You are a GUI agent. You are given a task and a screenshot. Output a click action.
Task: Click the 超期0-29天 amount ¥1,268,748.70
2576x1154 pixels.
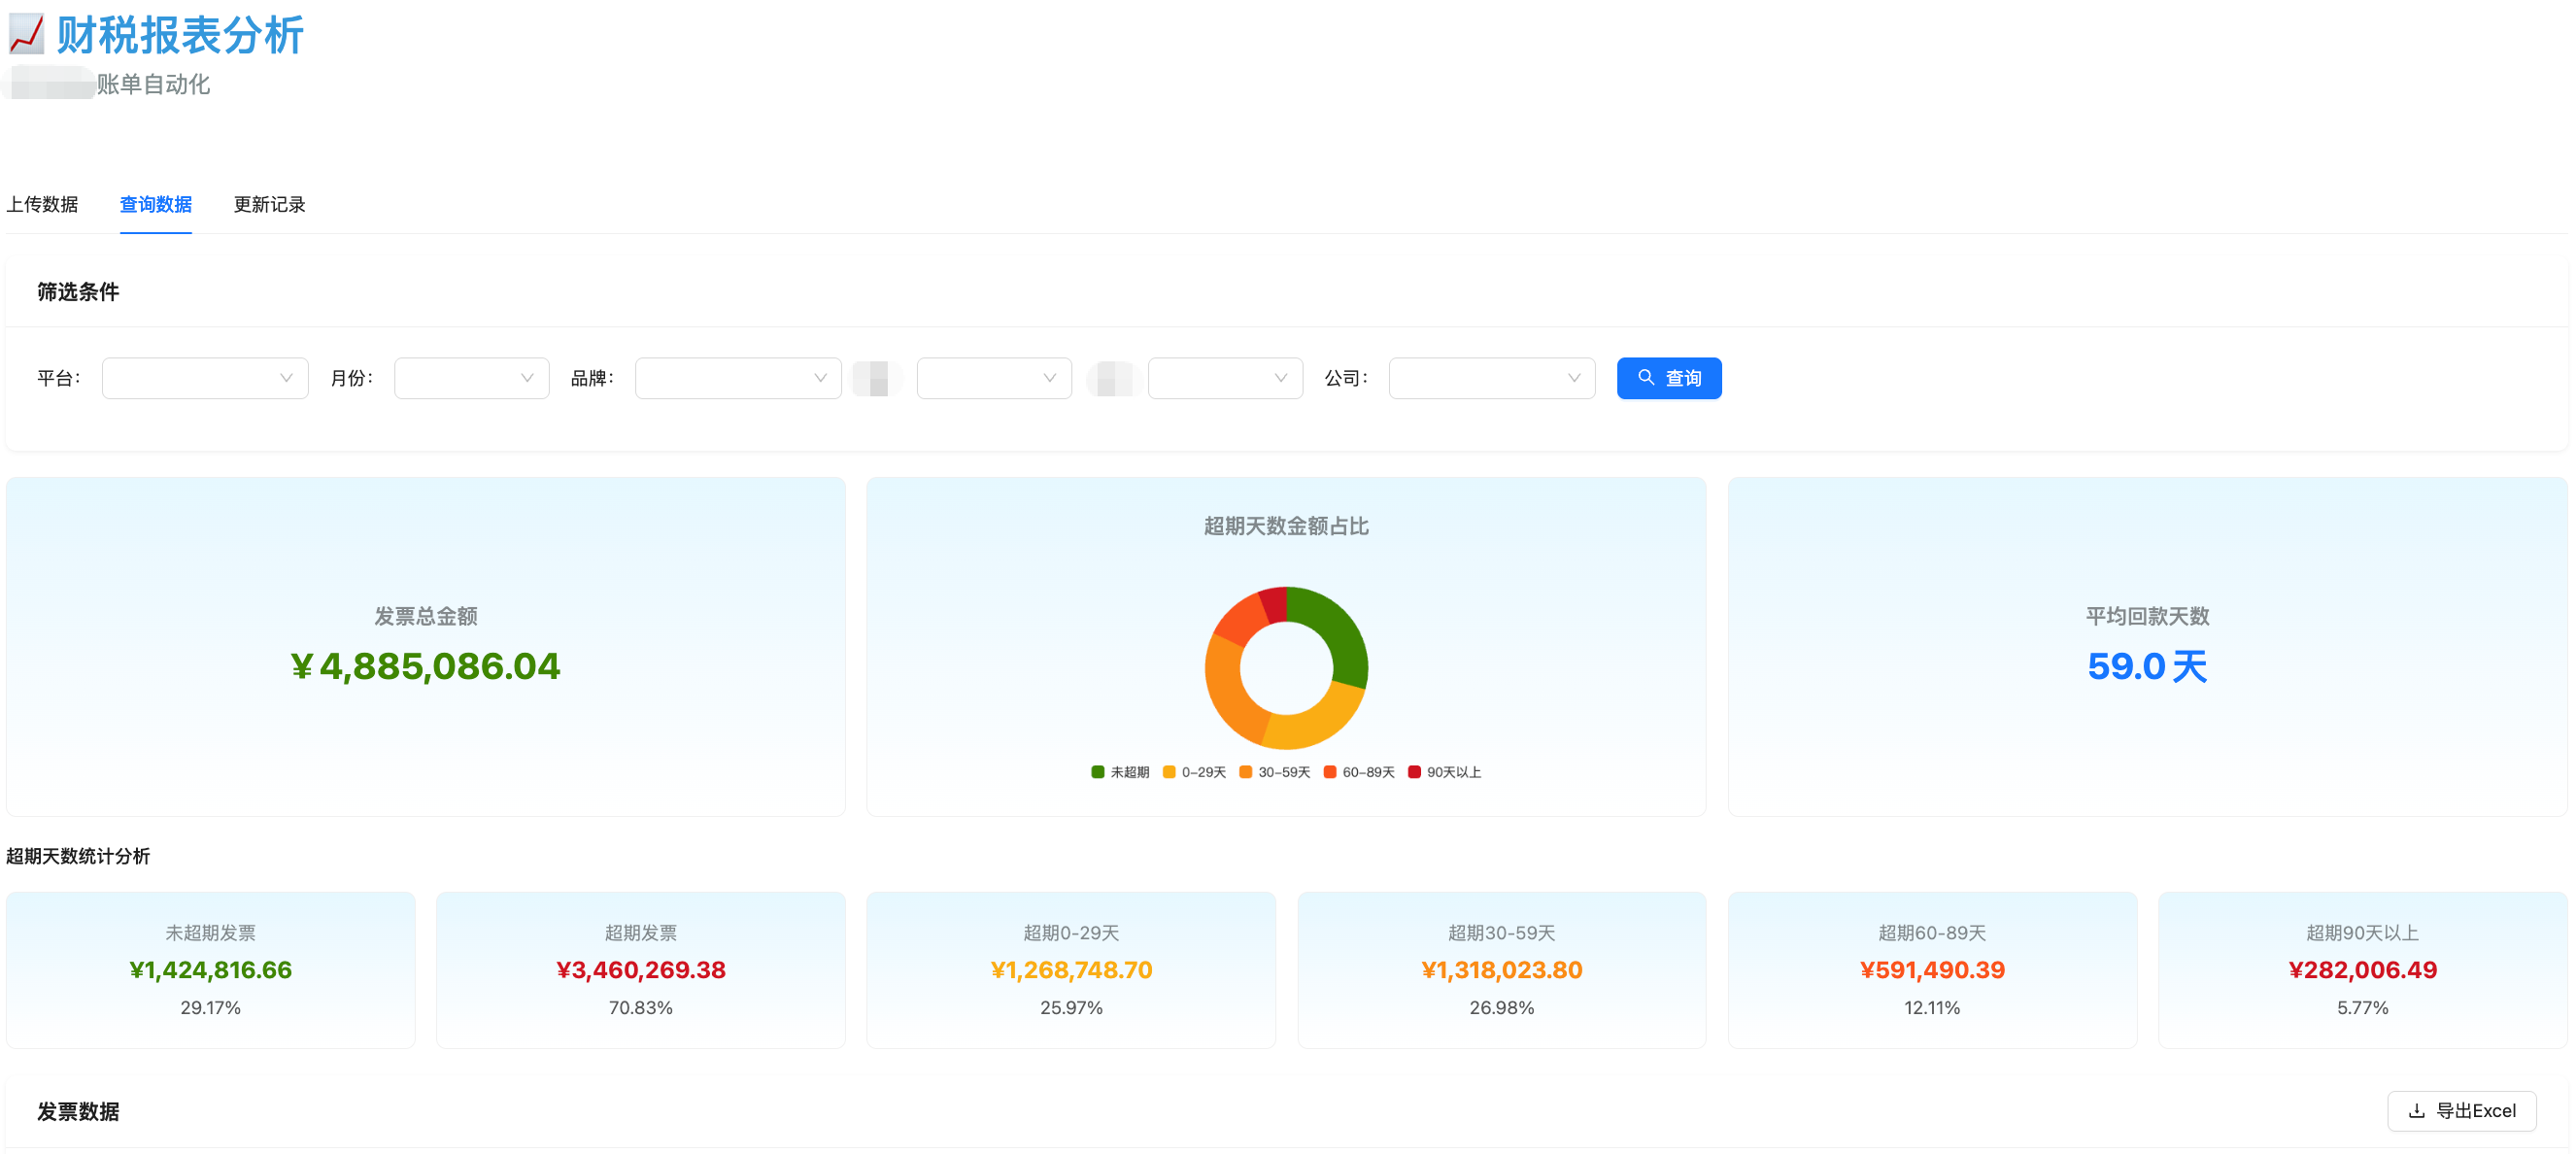click(1071, 970)
